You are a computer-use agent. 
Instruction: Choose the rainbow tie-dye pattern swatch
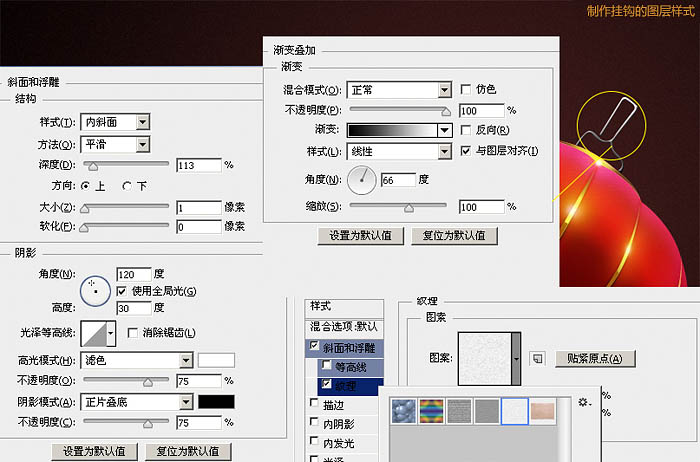coord(431,411)
